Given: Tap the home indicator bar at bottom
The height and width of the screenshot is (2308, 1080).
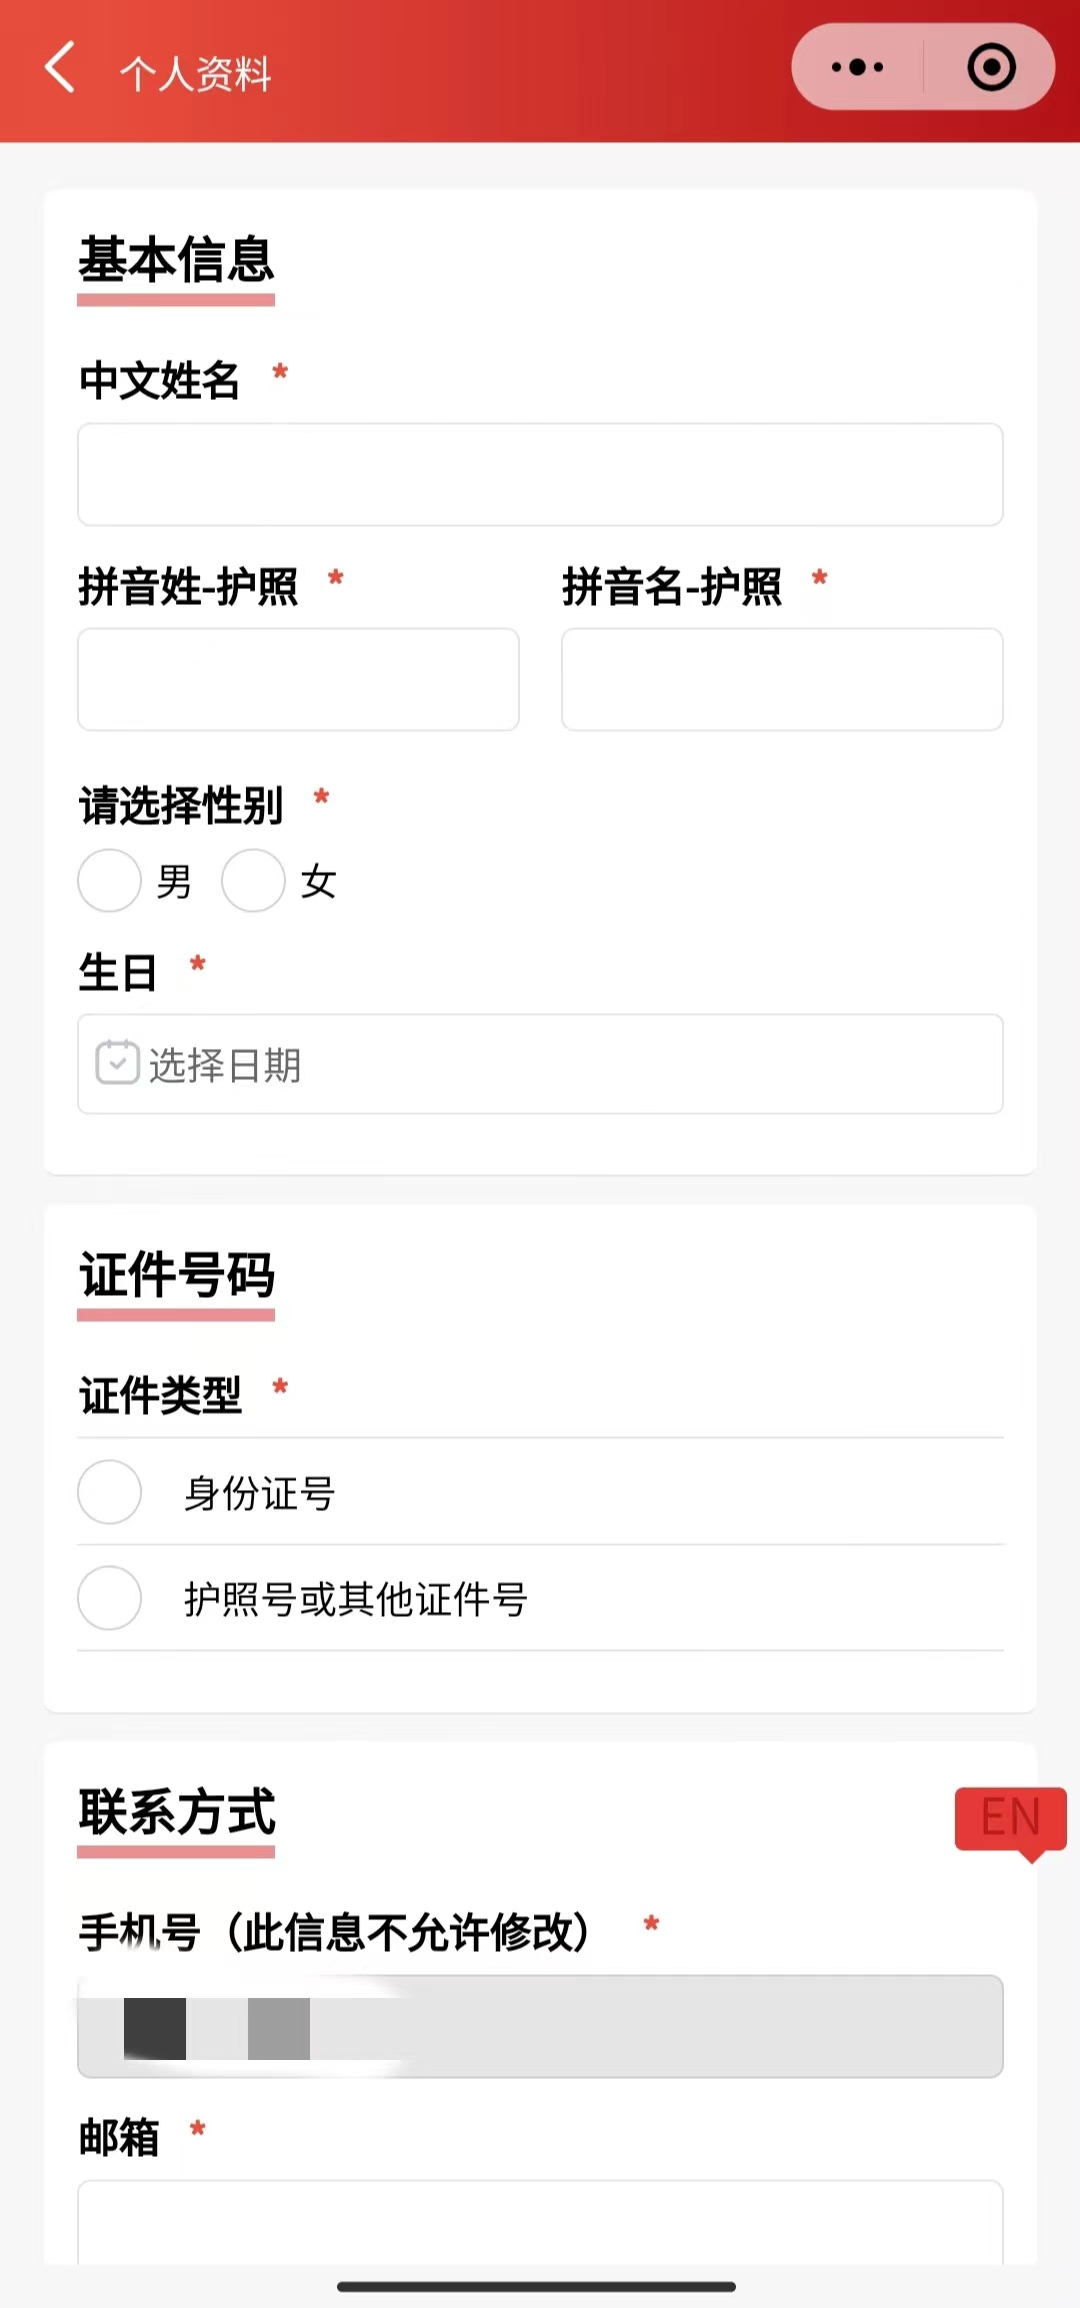Looking at the screenshot, I should point(537,2286).
